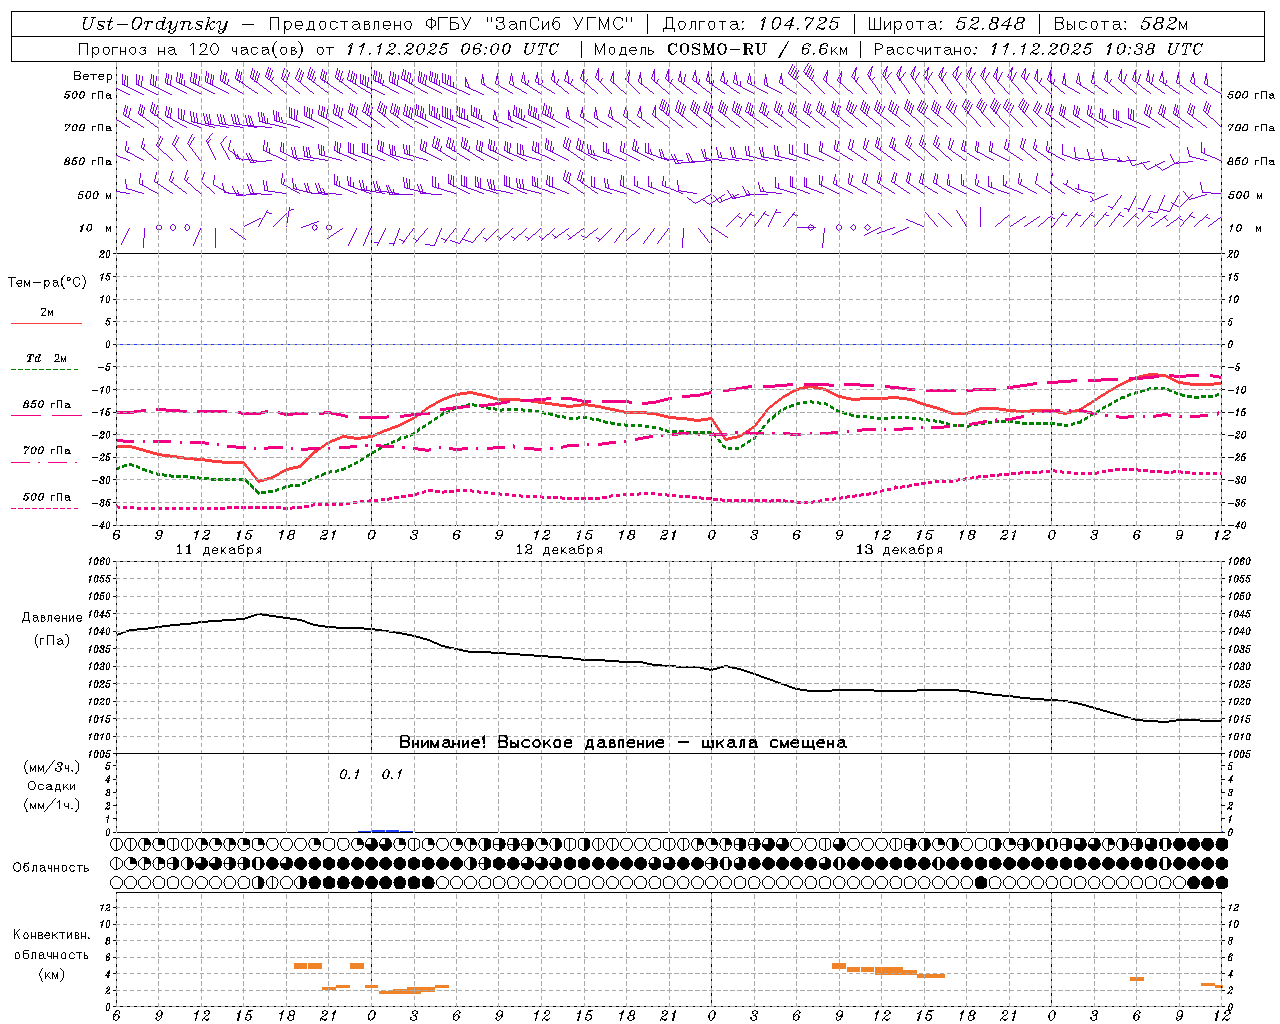Click the 'Td 2м' dew point legend entry
Screen dimensions: 1280x1024
[x=47, y=358]
